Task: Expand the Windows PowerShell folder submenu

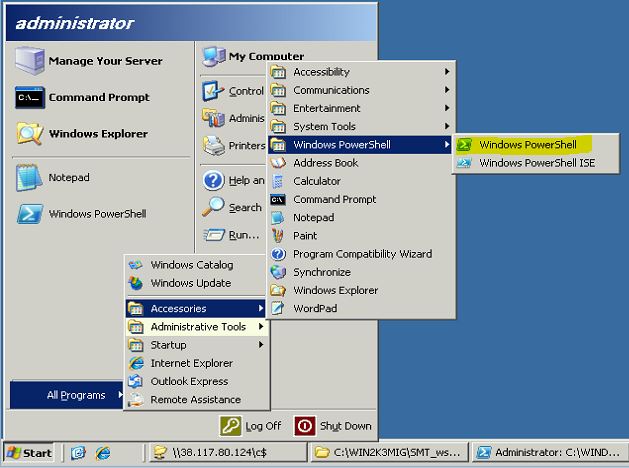Action: pyautogui.click(x=360, y=145)
